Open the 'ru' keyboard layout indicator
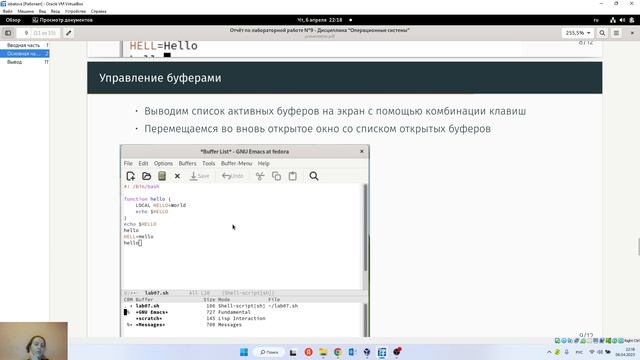Screen dimensions: 640x360 tap(596, 20)
